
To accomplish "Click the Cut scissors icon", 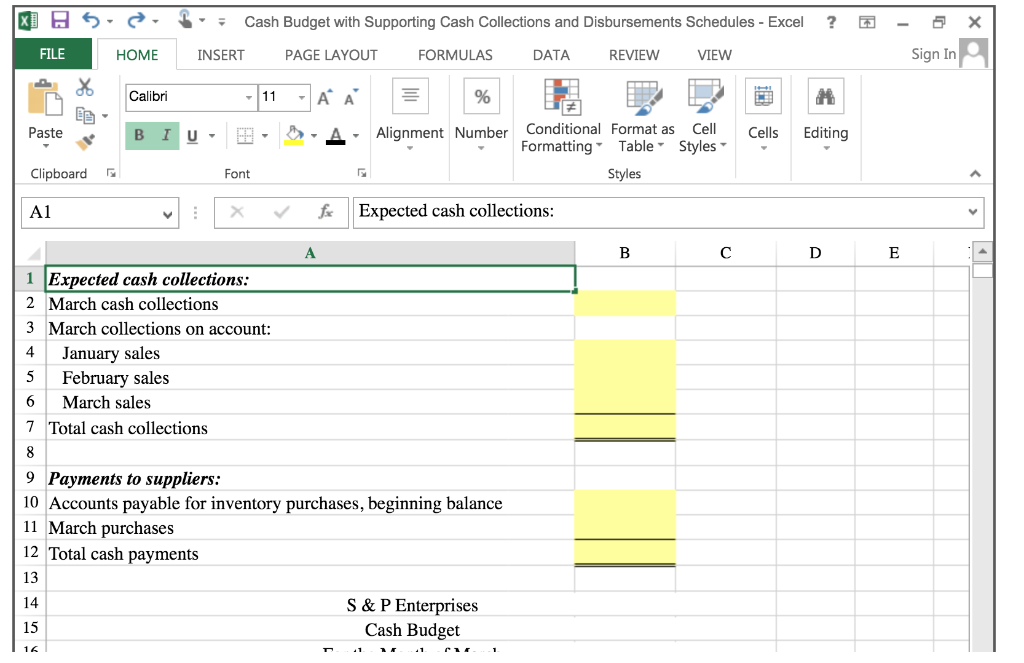I will (84, 87).
